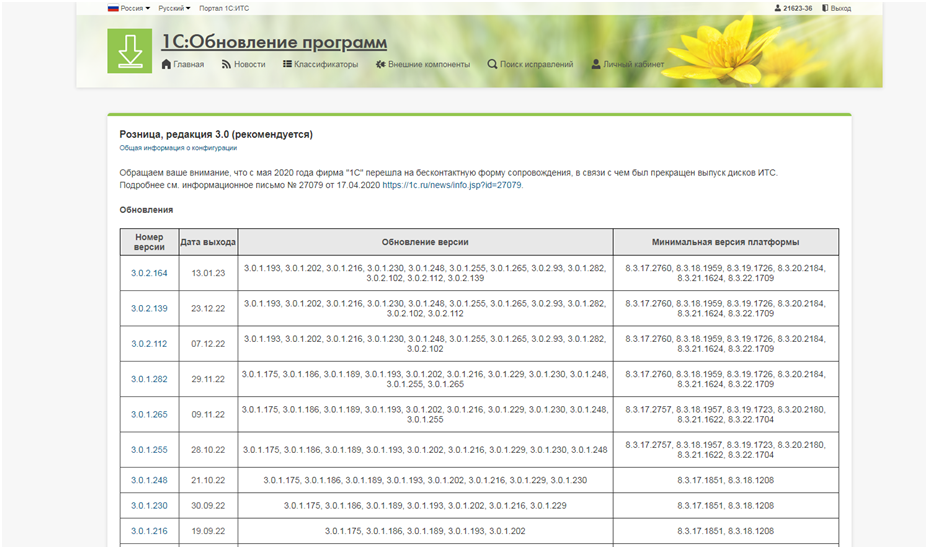Viewport: 928px width, 549px height.
Task: Click the RSS icon beside Новости
Action: (226, 64)
